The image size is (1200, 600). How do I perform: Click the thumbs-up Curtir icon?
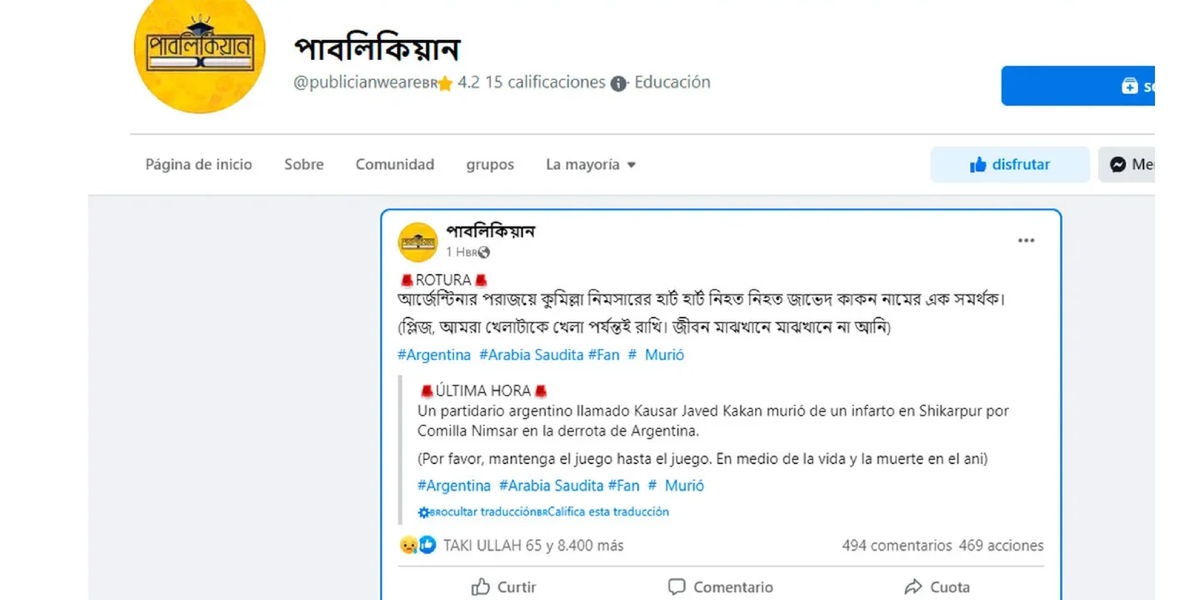tap(481, 587)
